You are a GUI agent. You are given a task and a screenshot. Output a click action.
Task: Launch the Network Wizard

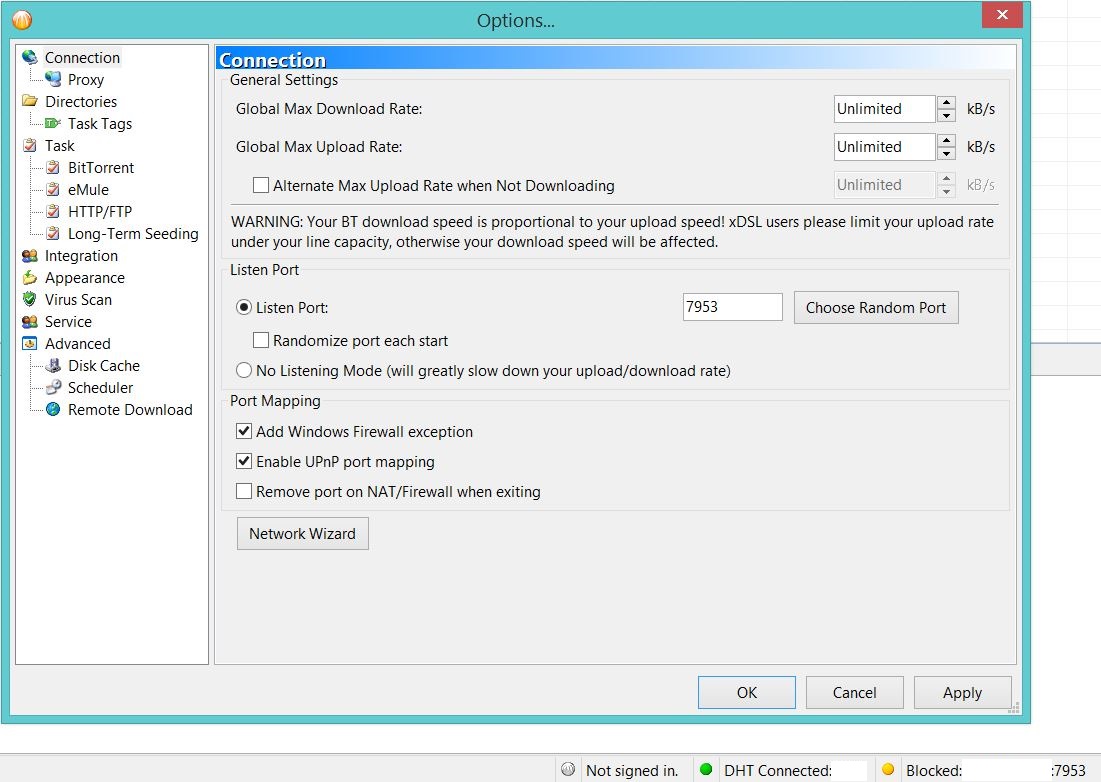pos(302,534)
